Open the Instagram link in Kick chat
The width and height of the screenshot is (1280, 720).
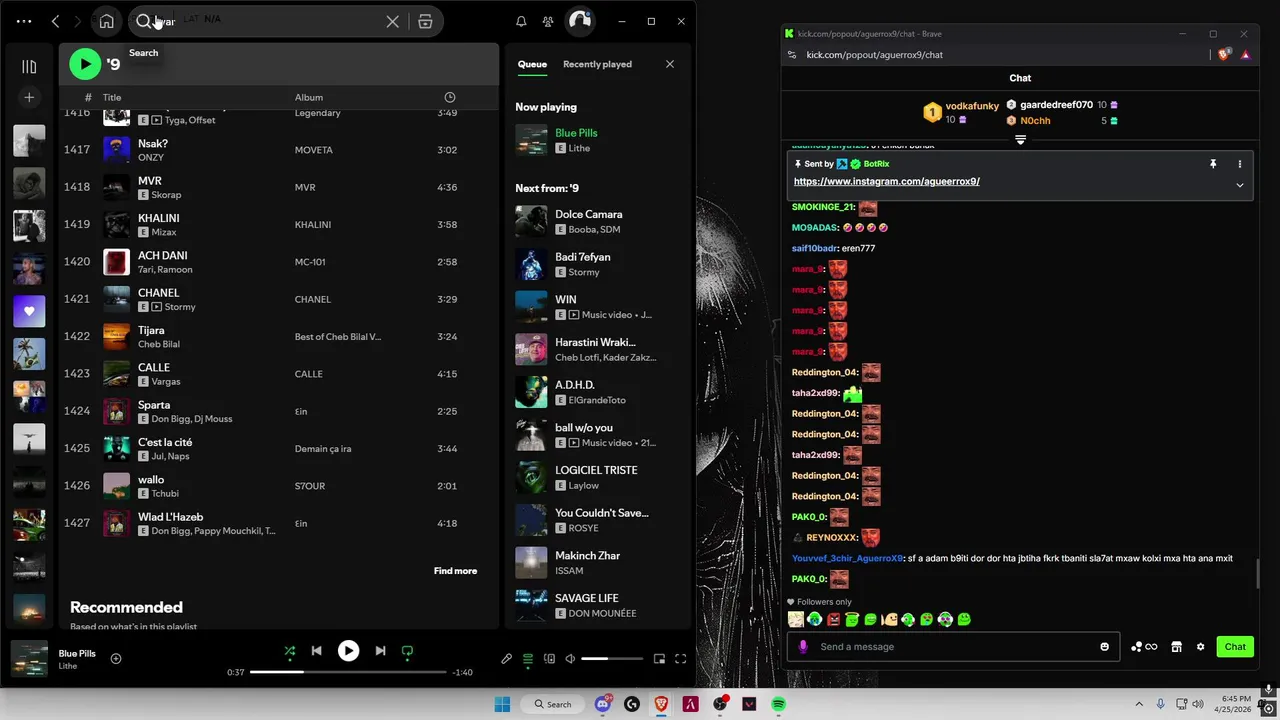(x=886, y=182)
